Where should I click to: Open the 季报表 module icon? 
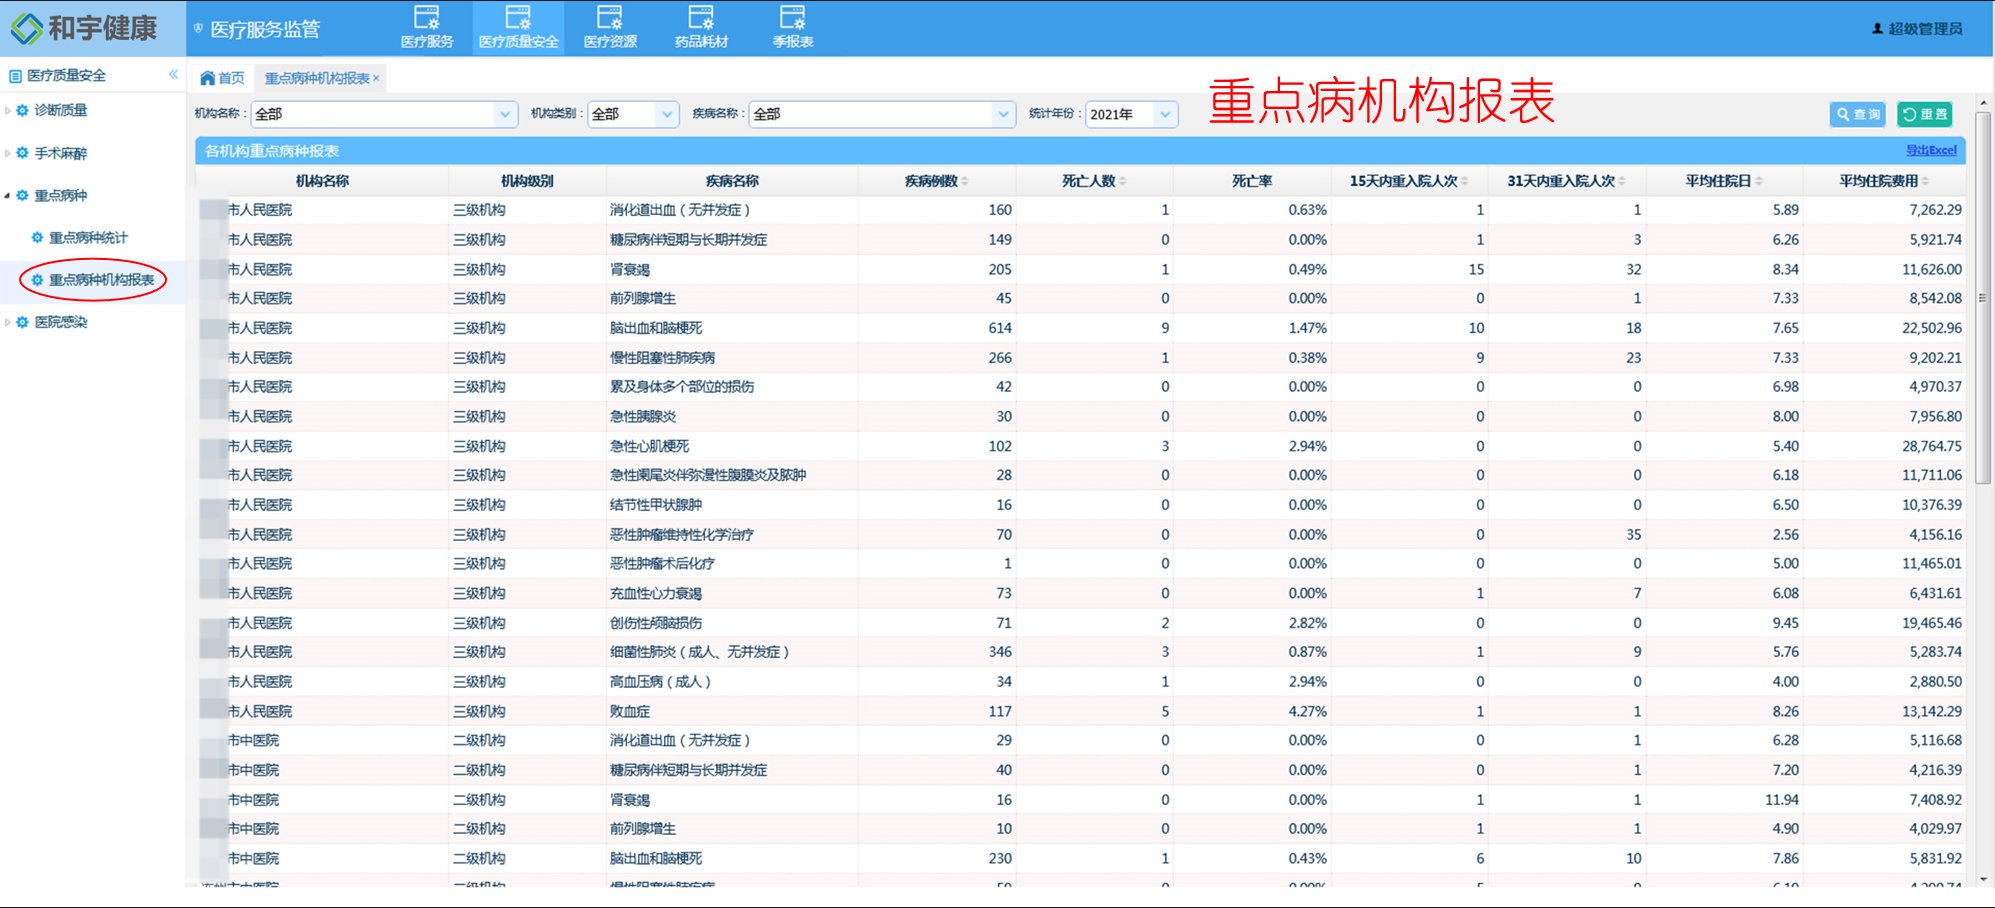point(793,25)
